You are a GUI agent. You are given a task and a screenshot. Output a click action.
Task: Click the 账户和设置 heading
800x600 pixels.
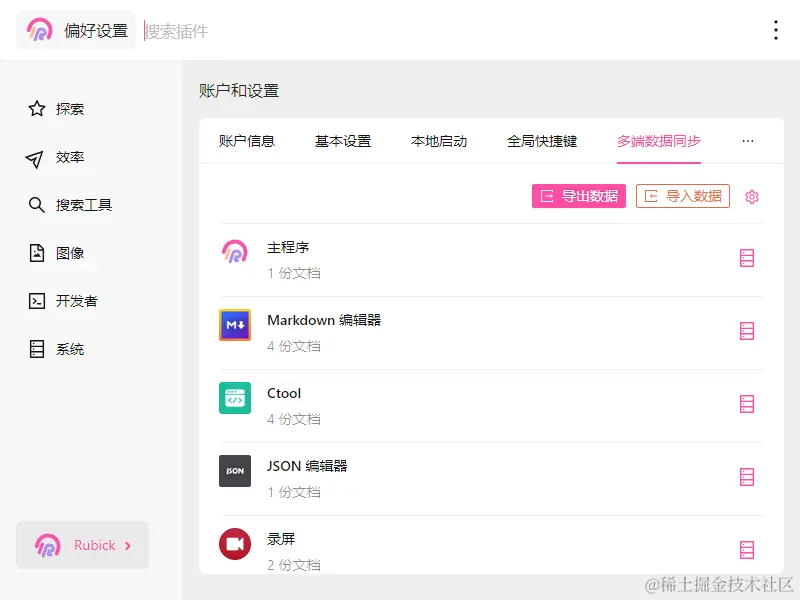(239, 91)
